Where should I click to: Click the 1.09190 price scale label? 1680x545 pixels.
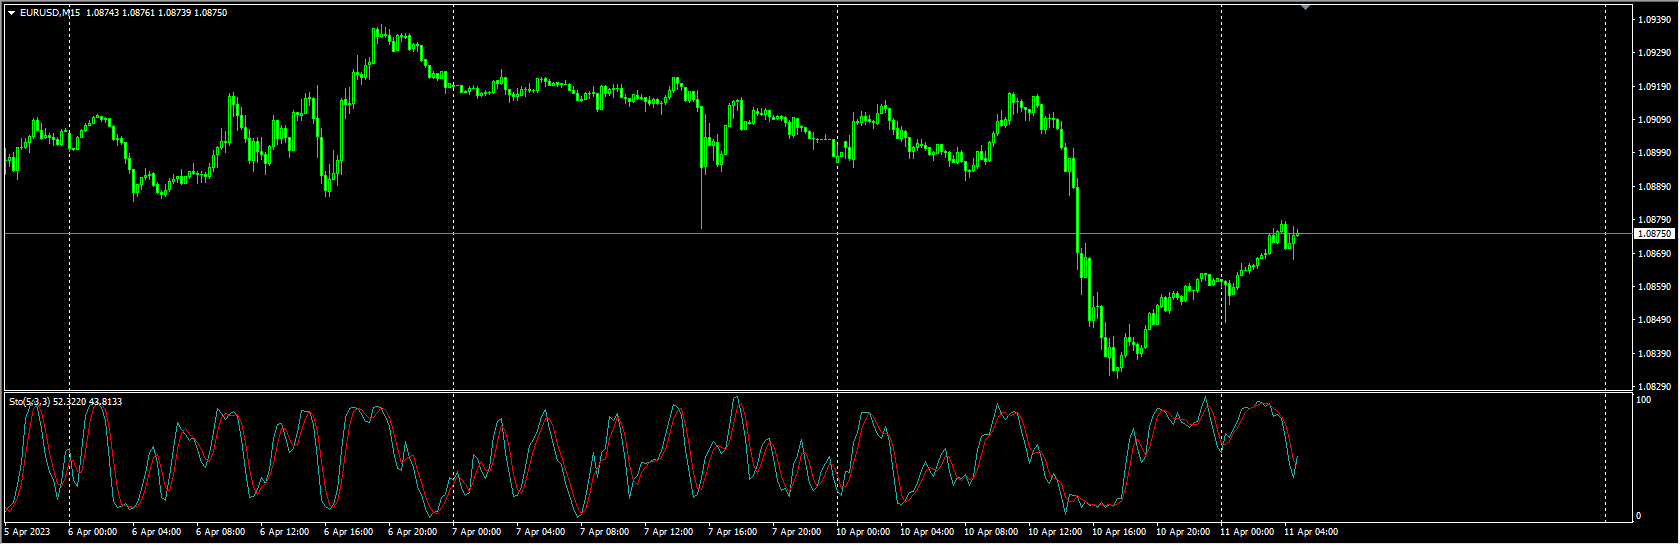coord(1655,87)
